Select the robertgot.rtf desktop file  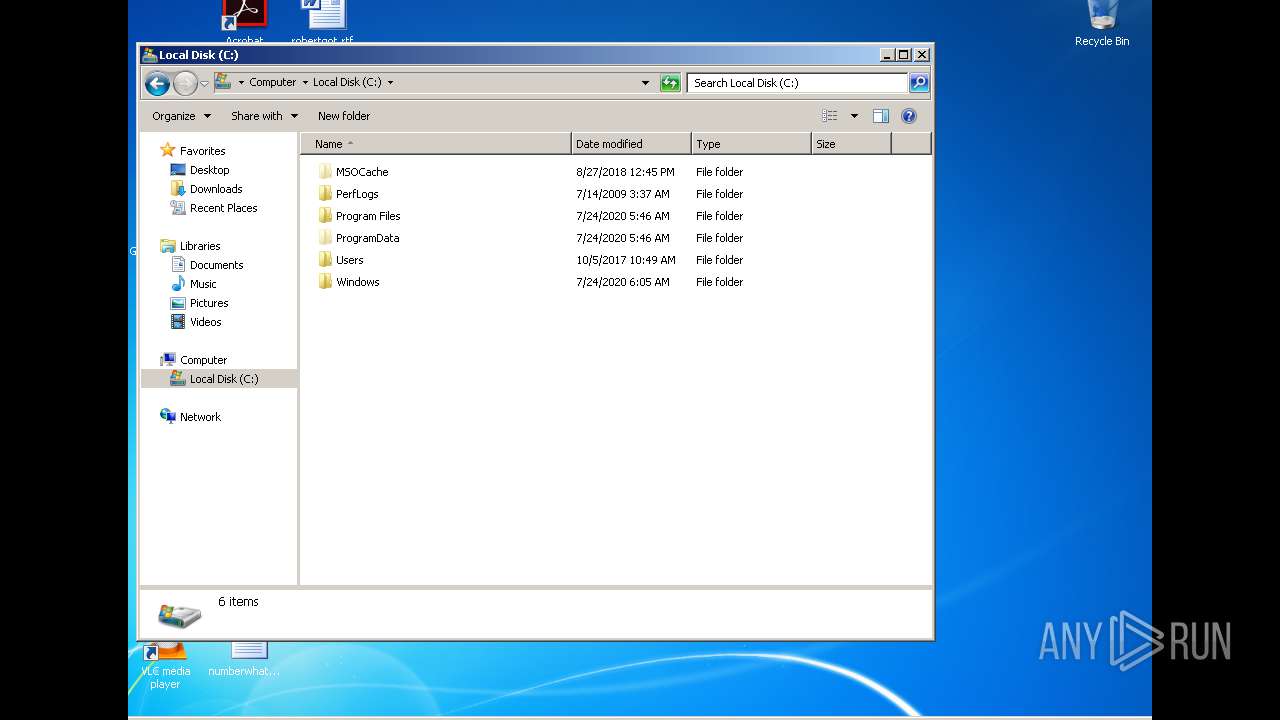tap(322, 22)
